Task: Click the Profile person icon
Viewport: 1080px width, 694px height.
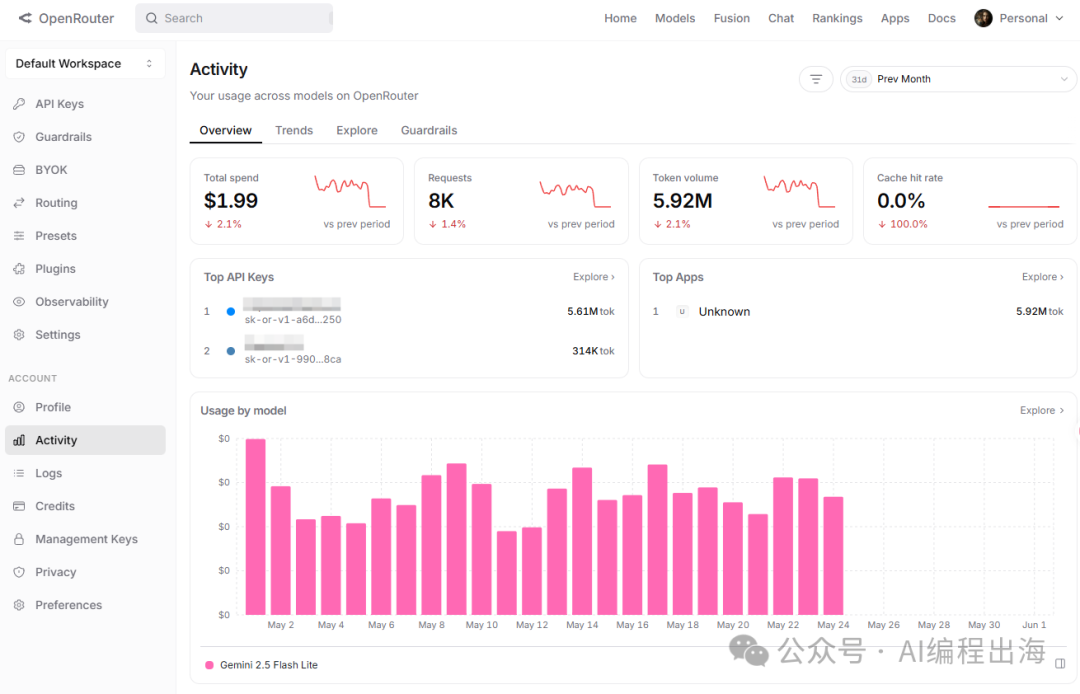Action: 19,408
